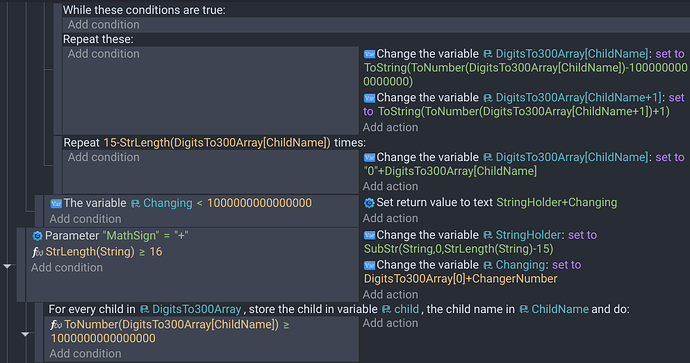Image resolution: width=690 pixels, height=363 pixels.
Task: Click variable icon in the Repeat loop action
Action: click(369, 158)
